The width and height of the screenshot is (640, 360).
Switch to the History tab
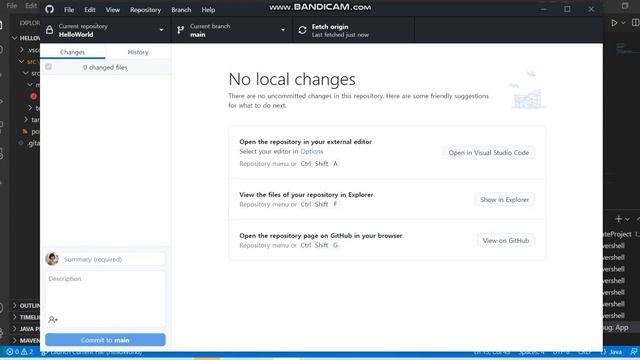138,52
